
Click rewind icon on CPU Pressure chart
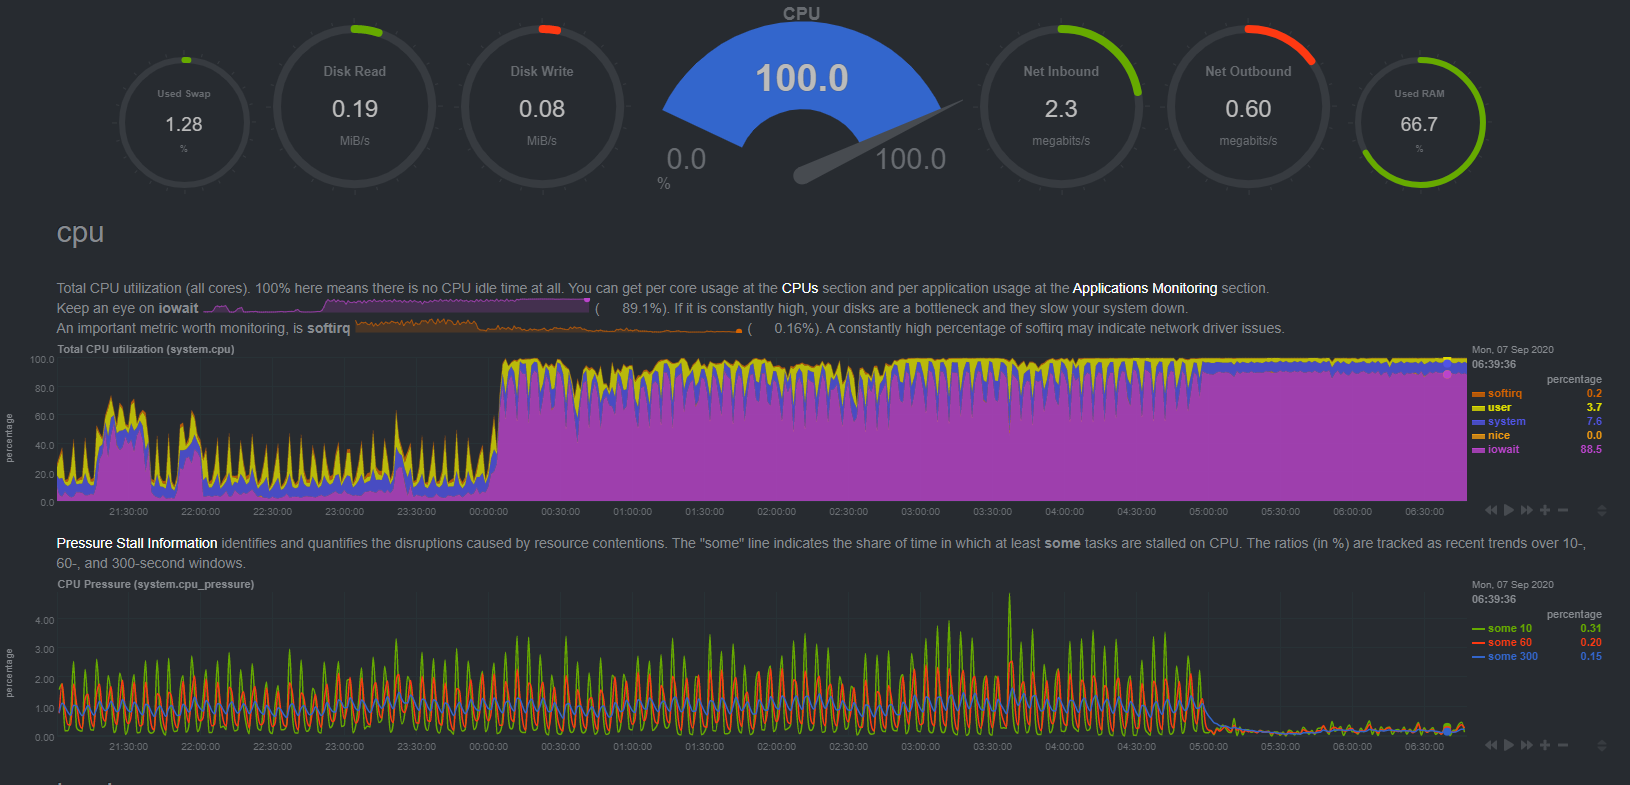(1491, 745)
